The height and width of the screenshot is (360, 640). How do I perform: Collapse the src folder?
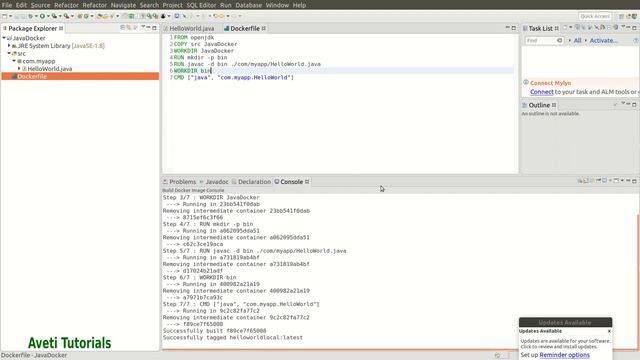(9, 53)
